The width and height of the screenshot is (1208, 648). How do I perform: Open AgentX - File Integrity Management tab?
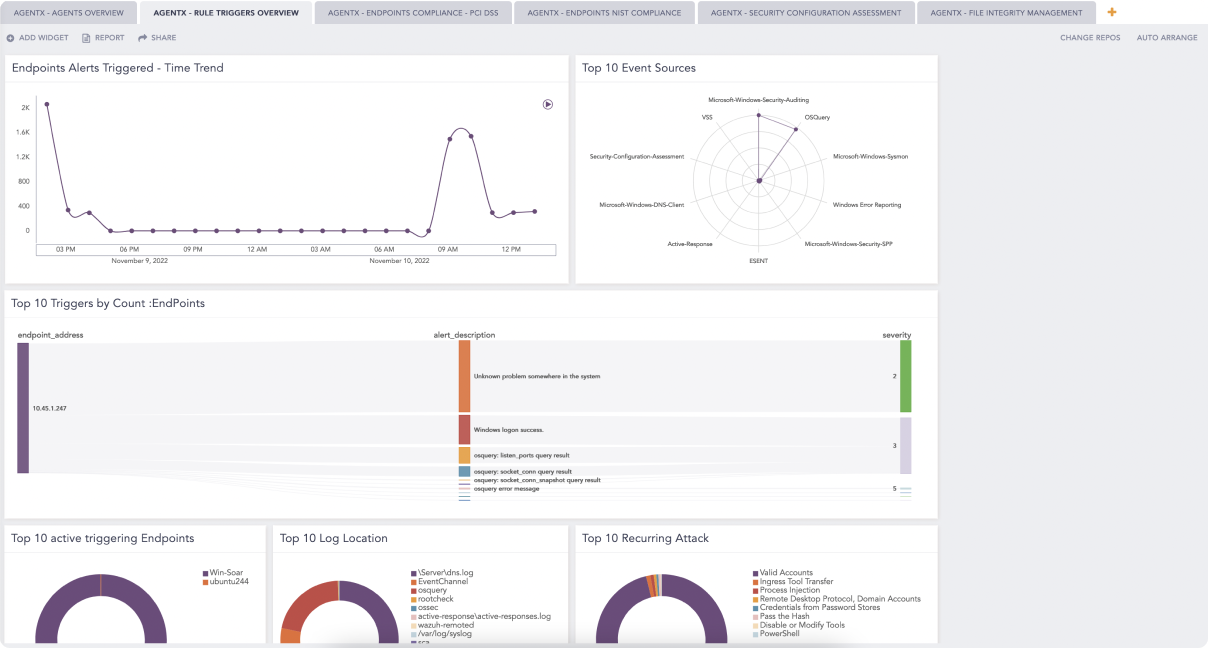1006,13
